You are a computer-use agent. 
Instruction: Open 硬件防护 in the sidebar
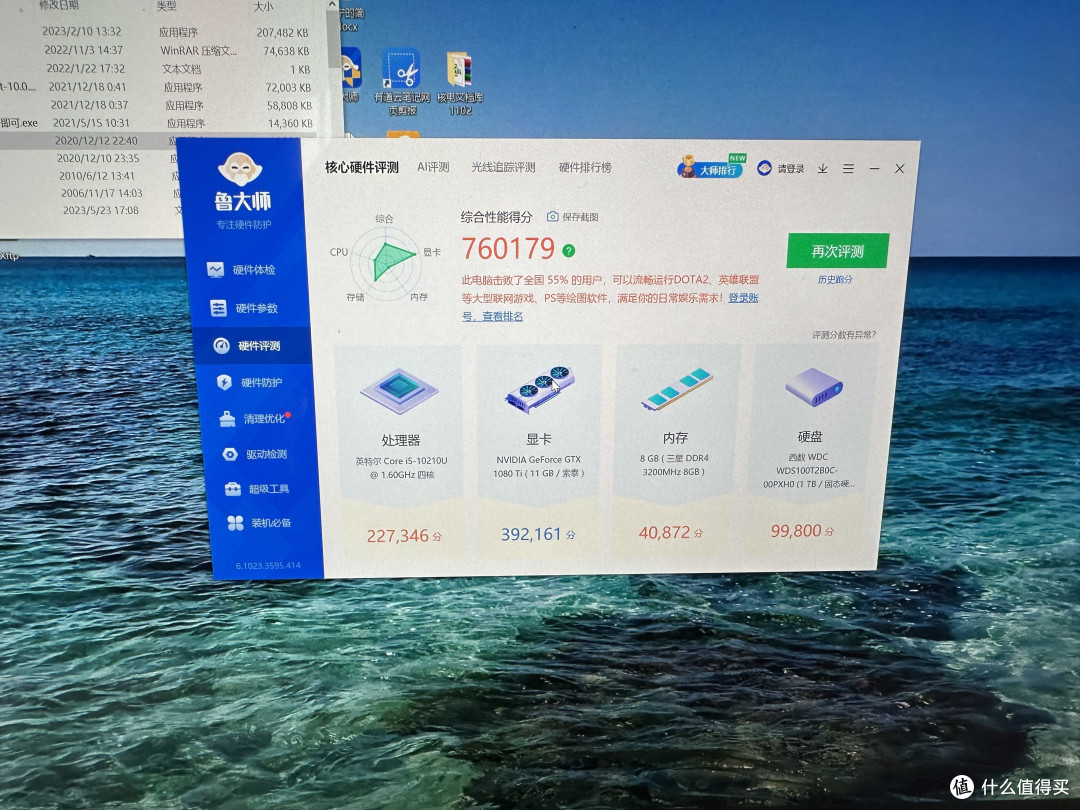[x=250, y=382]
